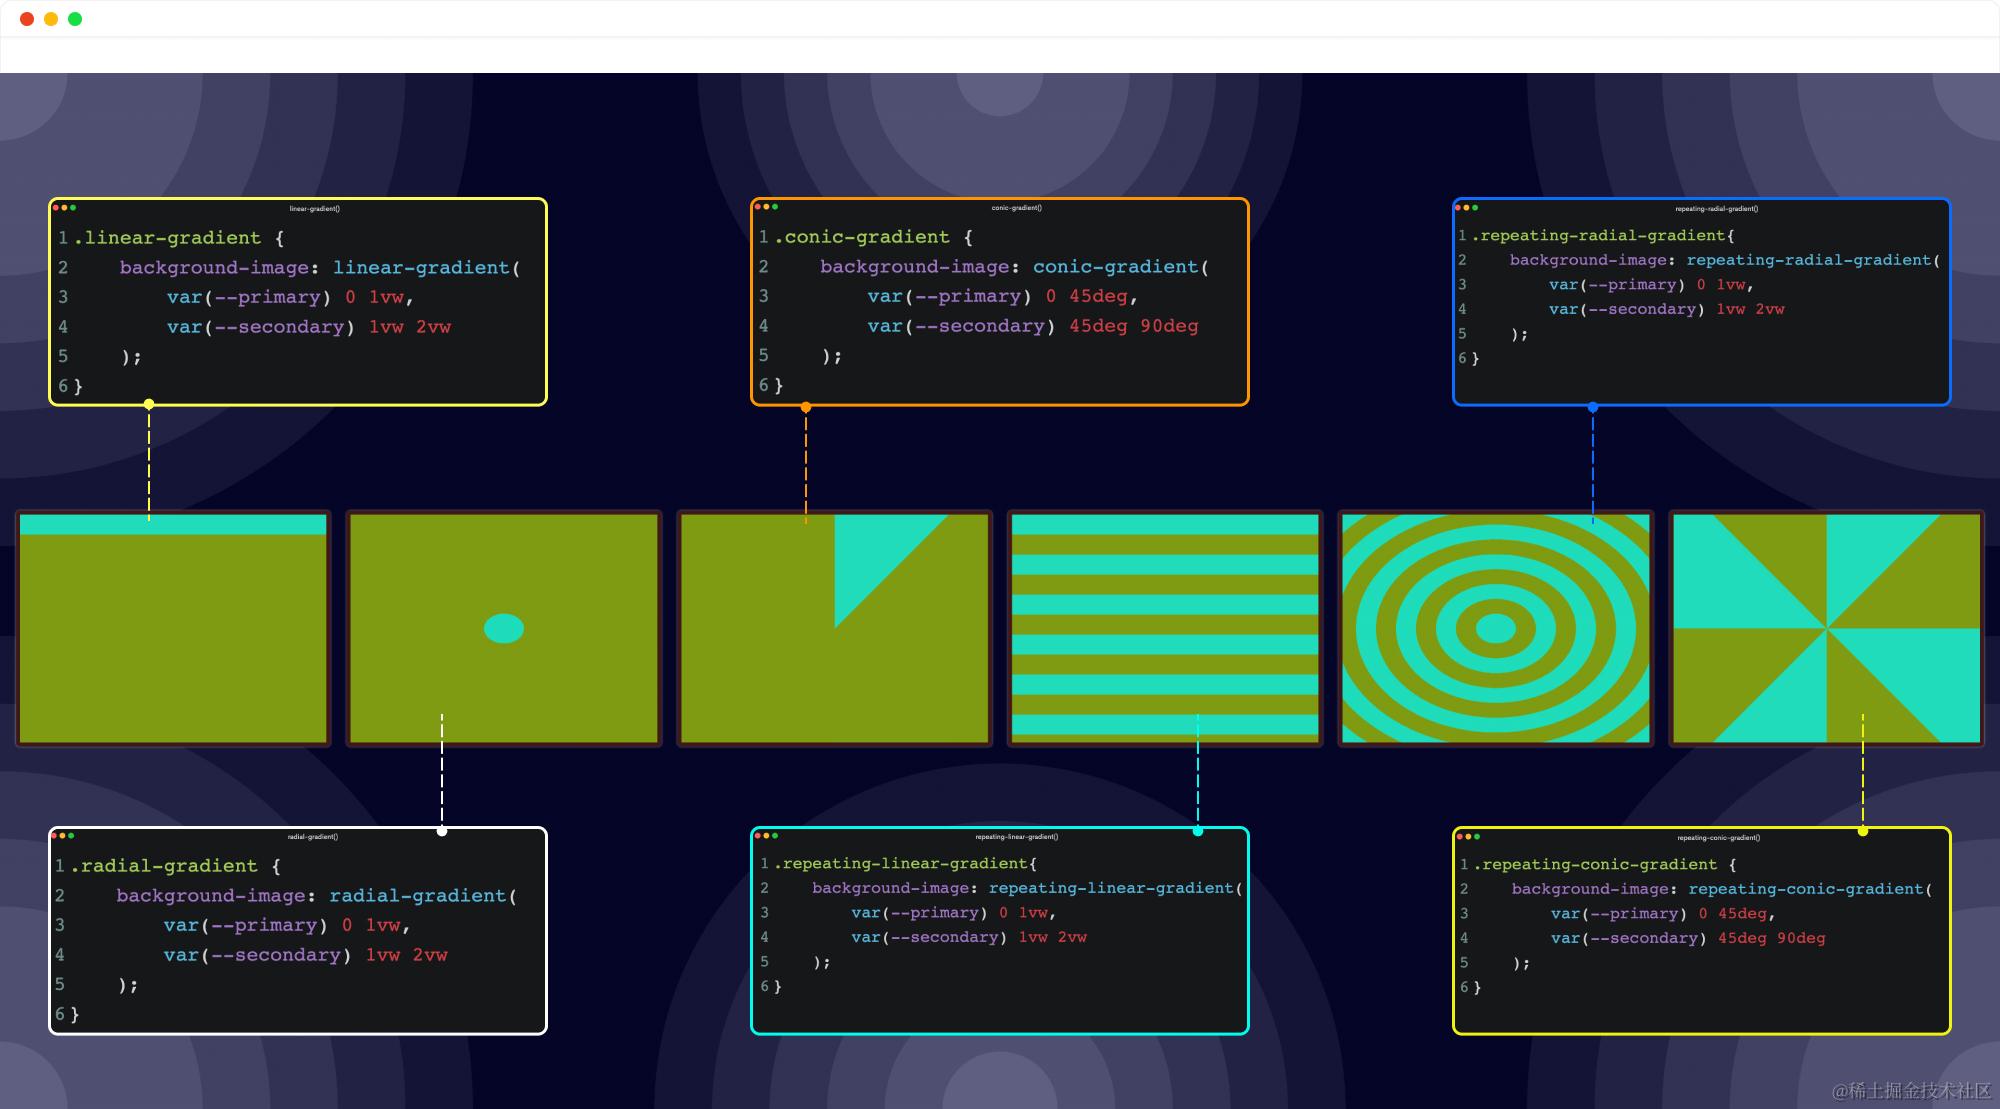Open the repeating-radial-gradient concentric rings preview
The image size is (2000, 1109).
1496,628
